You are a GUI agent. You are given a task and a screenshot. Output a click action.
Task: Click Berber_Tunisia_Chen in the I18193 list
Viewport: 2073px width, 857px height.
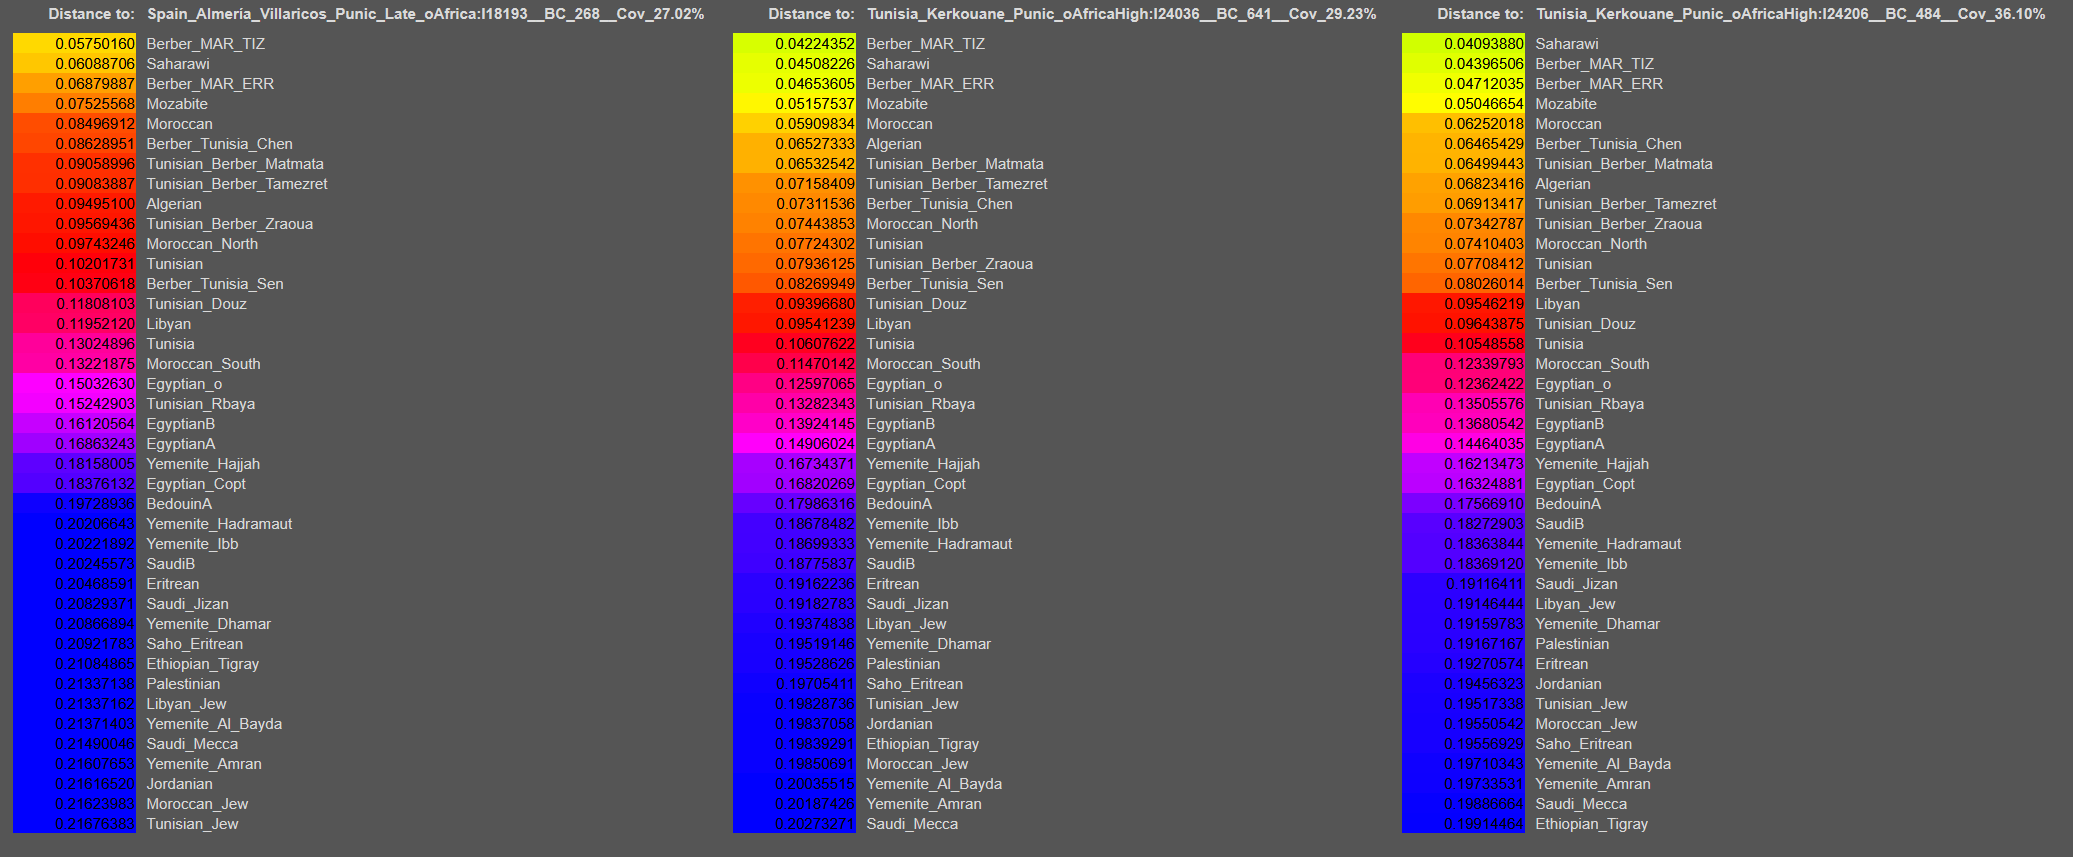(219, 144)
